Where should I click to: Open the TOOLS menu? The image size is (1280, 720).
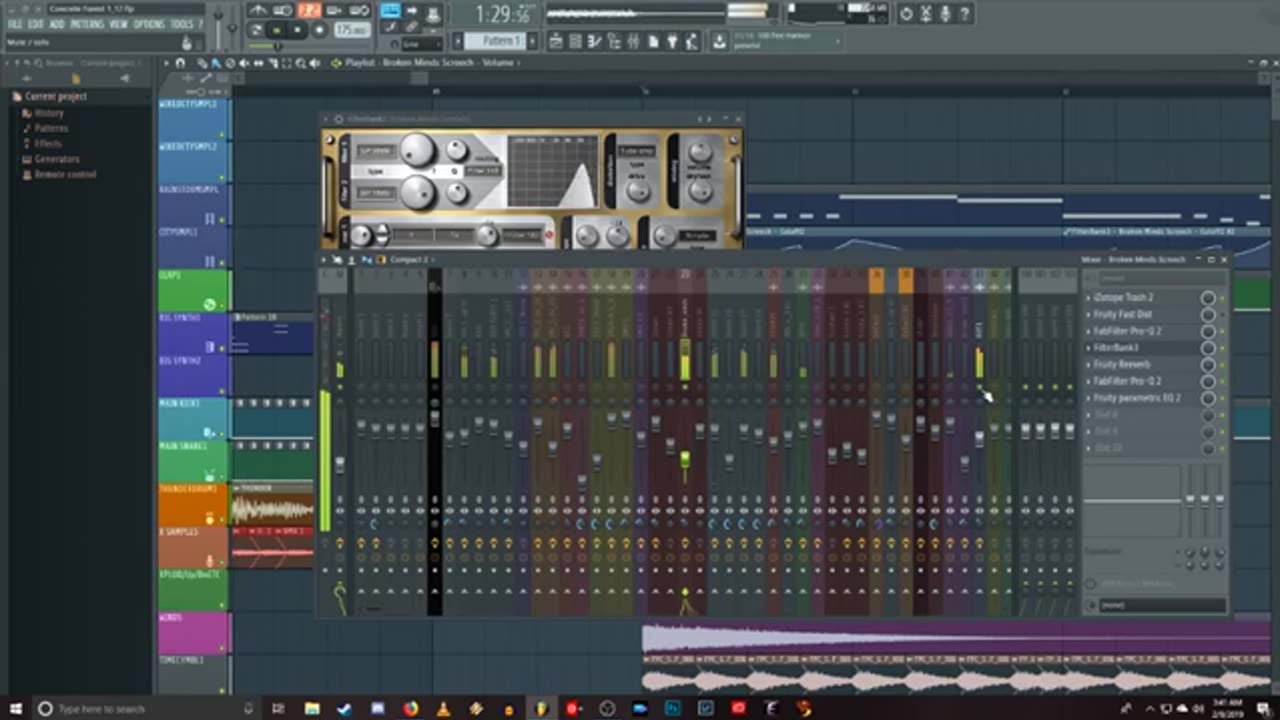pyautogui.click(x=181, y=24)
